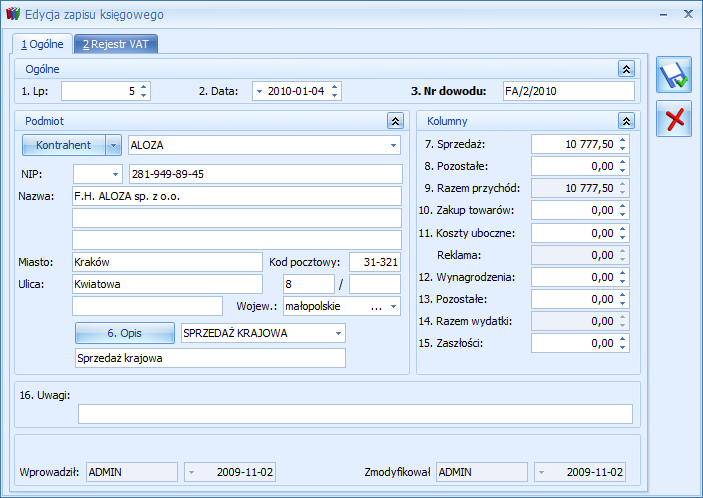Image resolution: width=703 pixels, height=498 pixels.
Task: Click the Nr dowodu field FA/2/2010
Action: pos(569,91)
